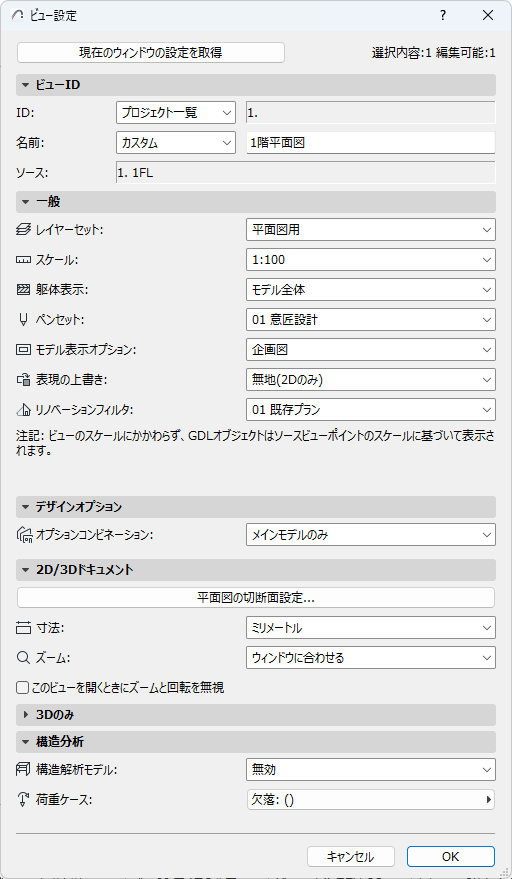Click the scale ruler icon beside スケール
This screenshot has width=512, height=879.
coord(22,260)
